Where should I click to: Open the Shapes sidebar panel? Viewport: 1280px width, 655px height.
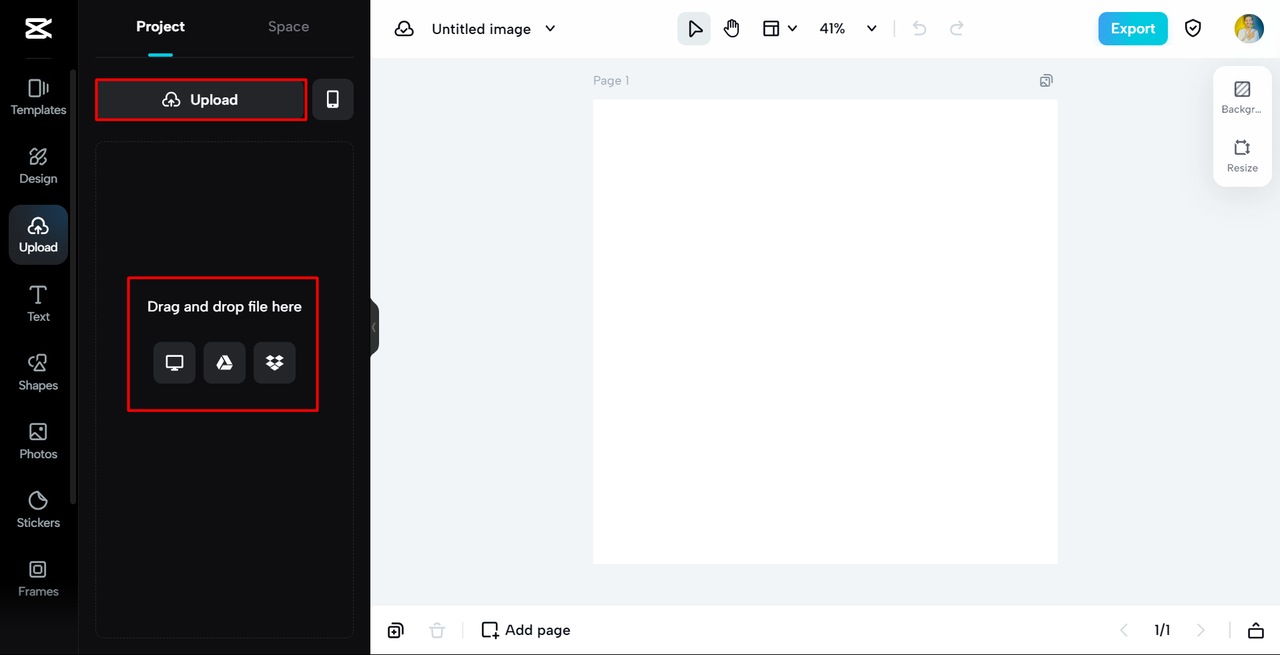pos(38,373)
